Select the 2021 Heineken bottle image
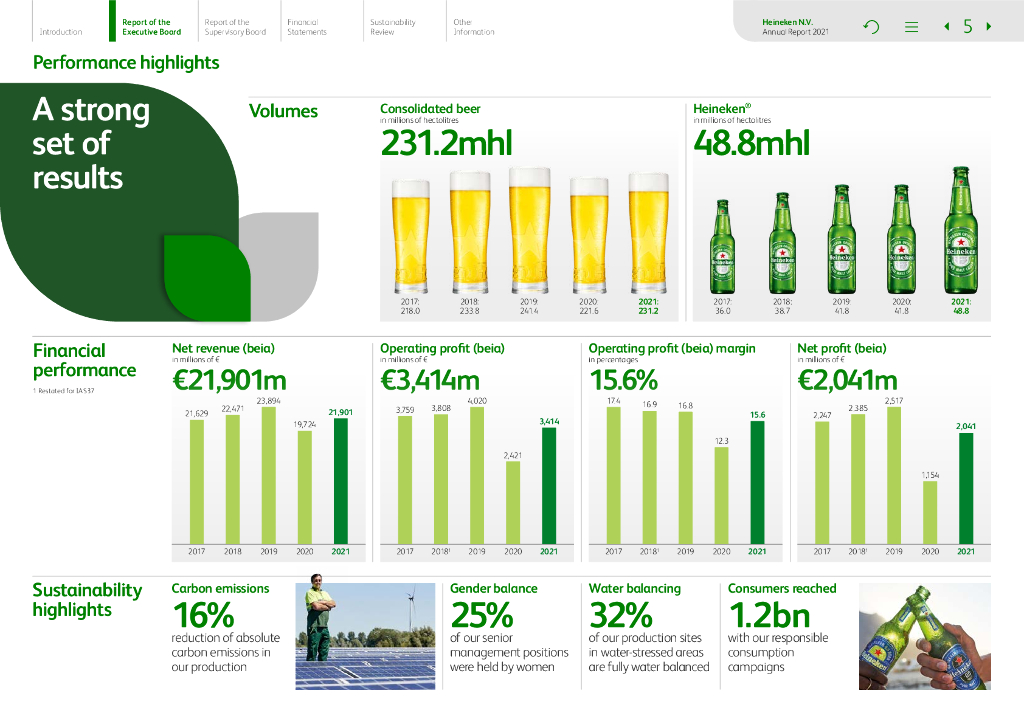Screen dimensions: 1024x724 click(x=961, y=230)
